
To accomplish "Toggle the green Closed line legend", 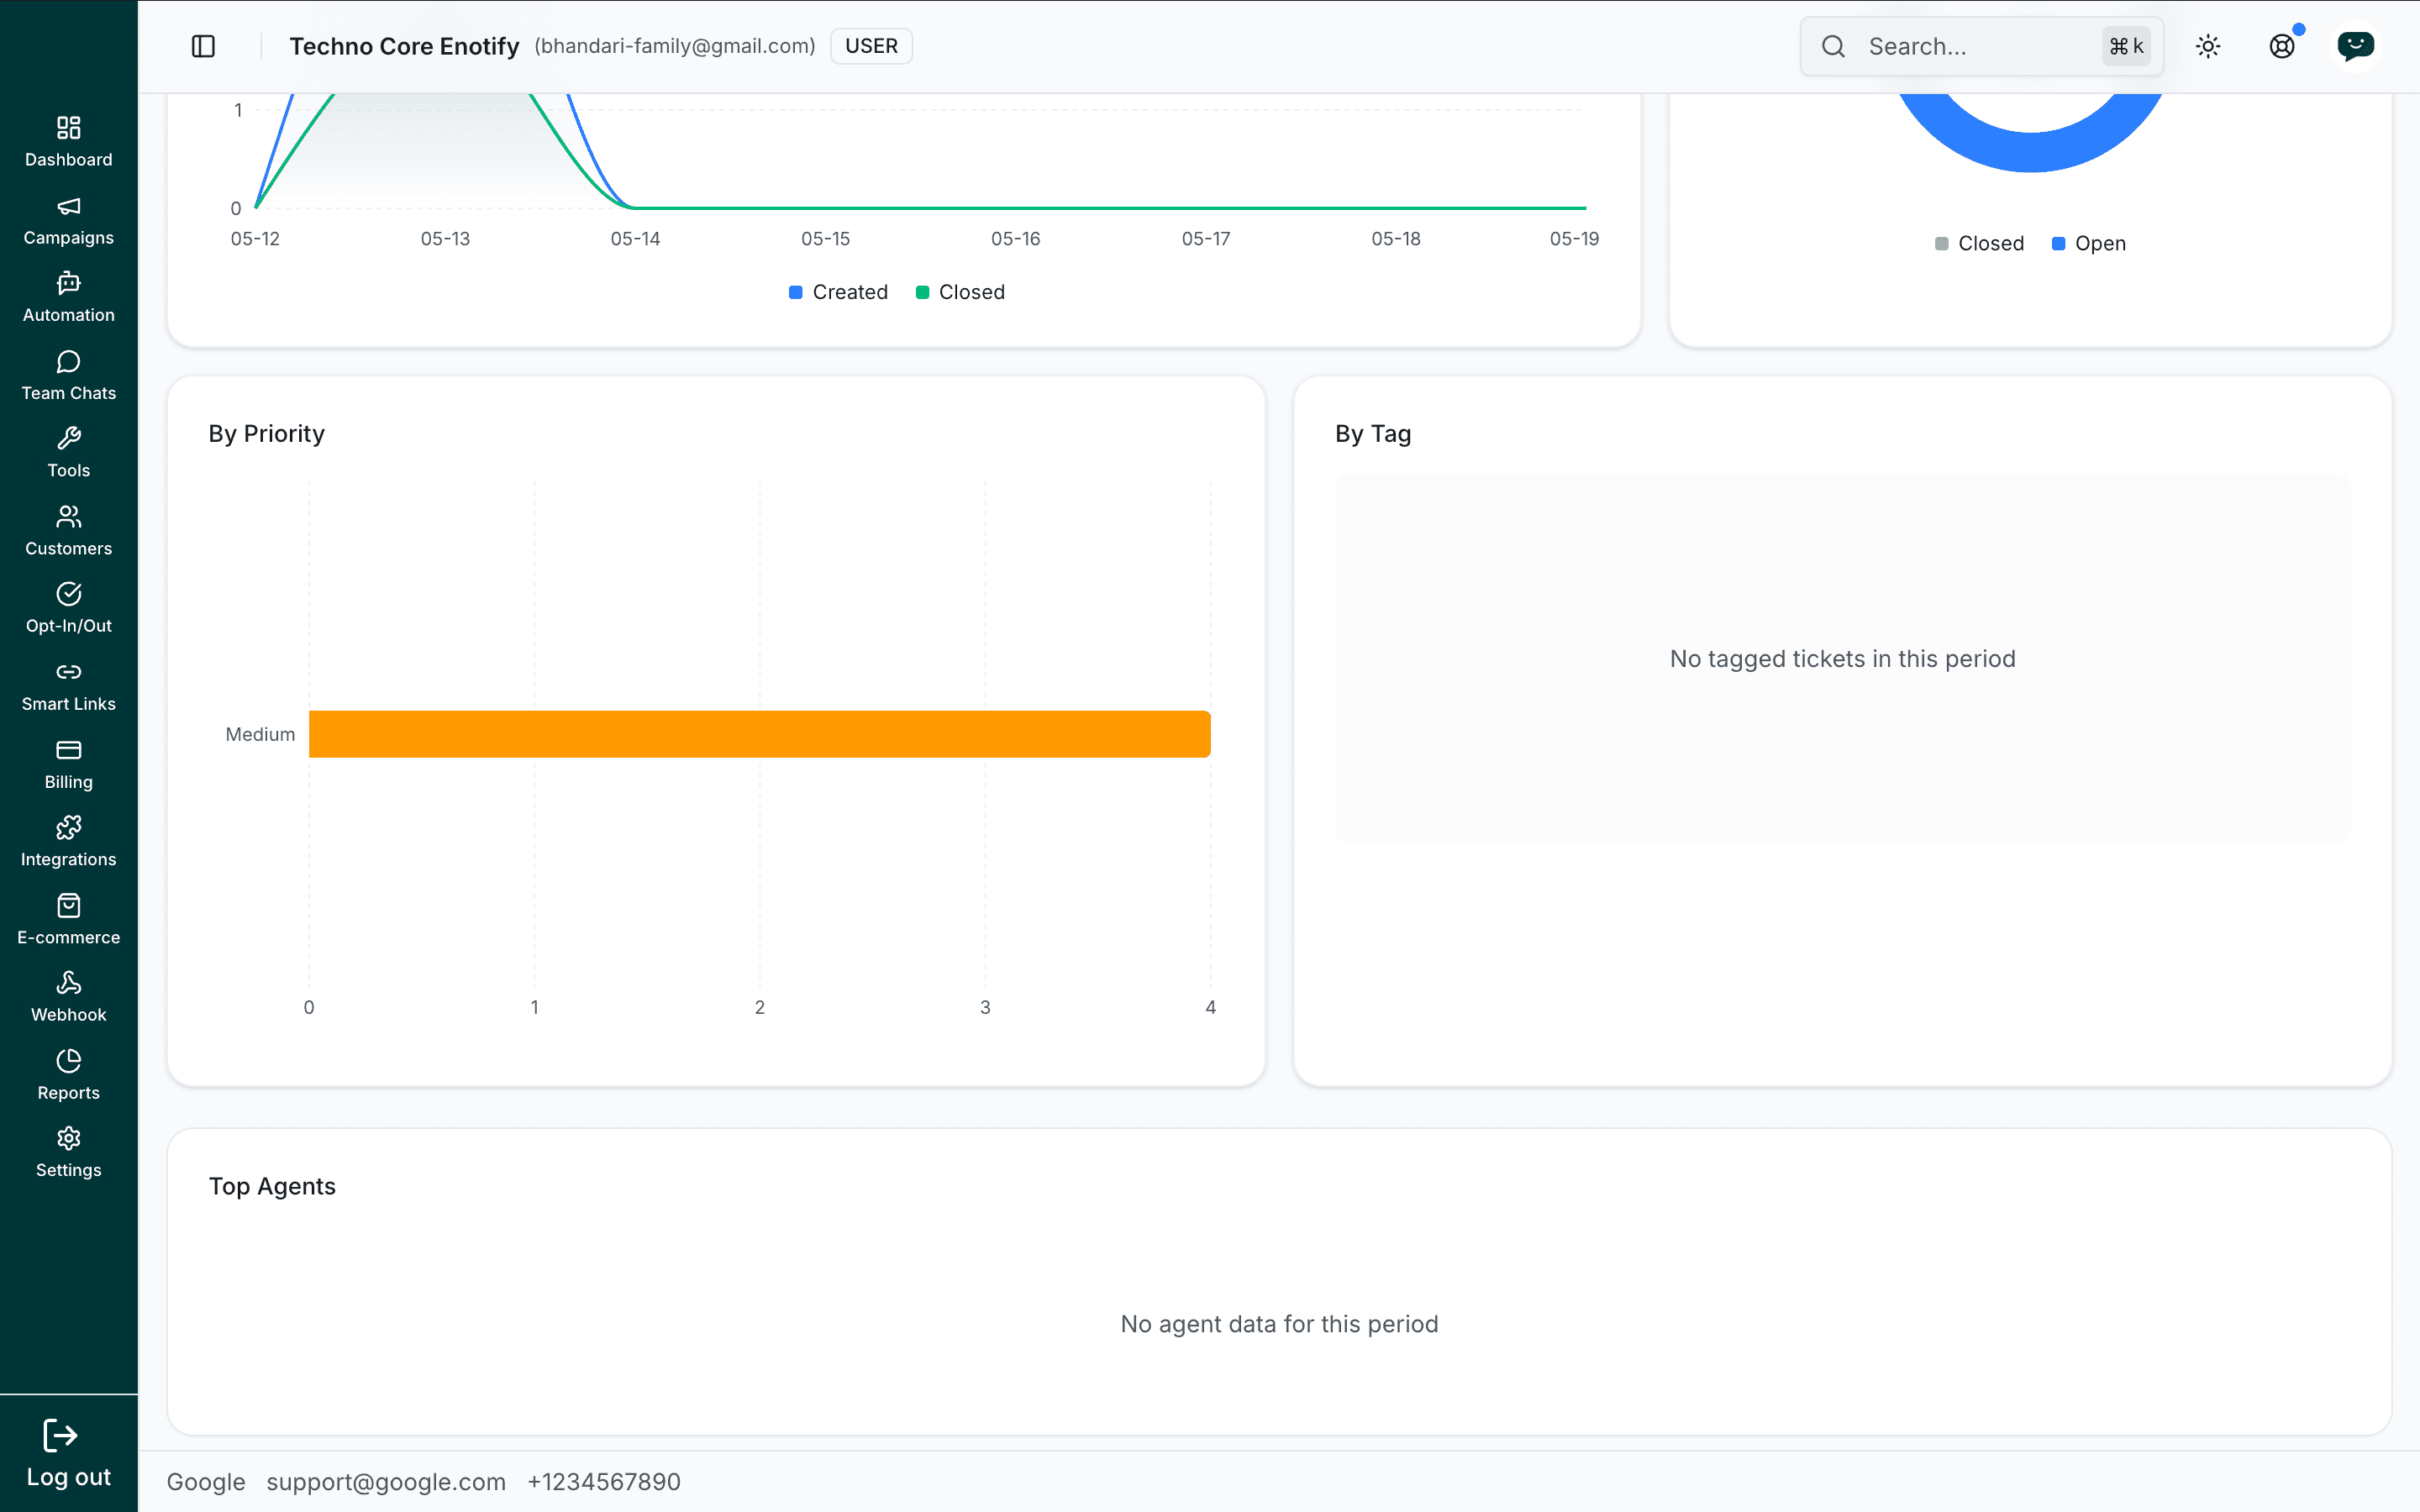I will tap(960, 292).
